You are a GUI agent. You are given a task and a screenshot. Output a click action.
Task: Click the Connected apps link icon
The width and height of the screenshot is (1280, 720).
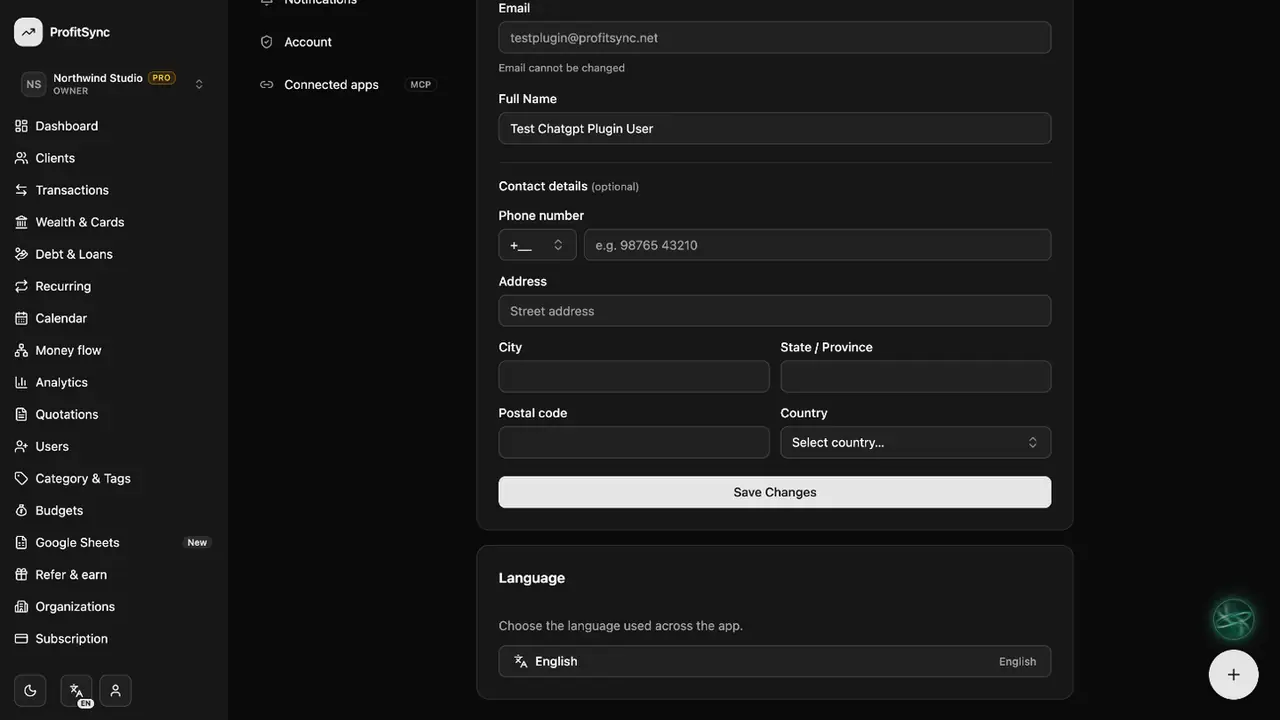coord(266,85)
